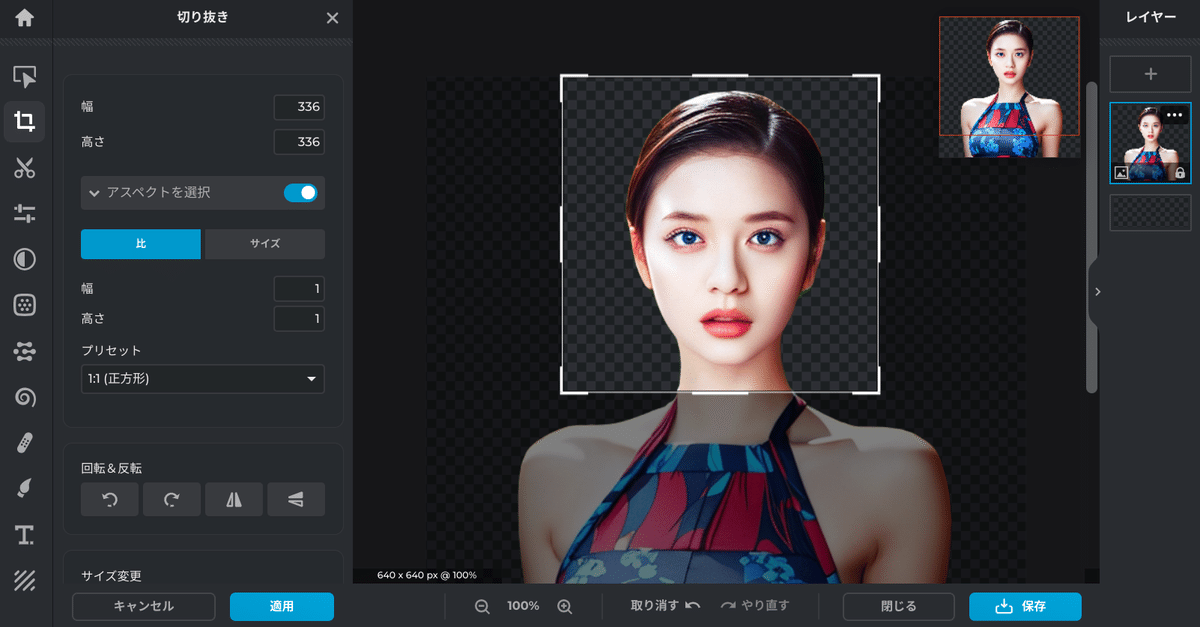Image resolution: width=1200 pixels, height=627 pixels.
Task: Close the 切り抜き panel
Action: pos(332,18)
